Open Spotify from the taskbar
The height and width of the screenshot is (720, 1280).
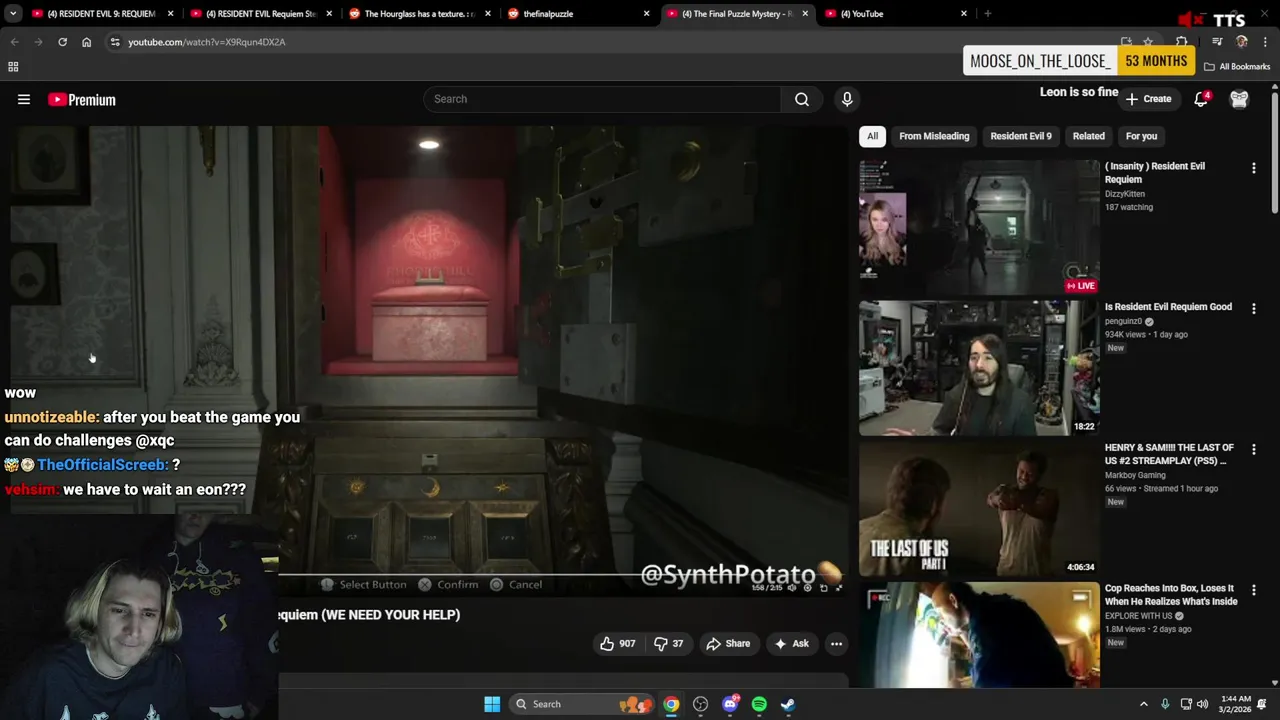(x=759, y=704)
